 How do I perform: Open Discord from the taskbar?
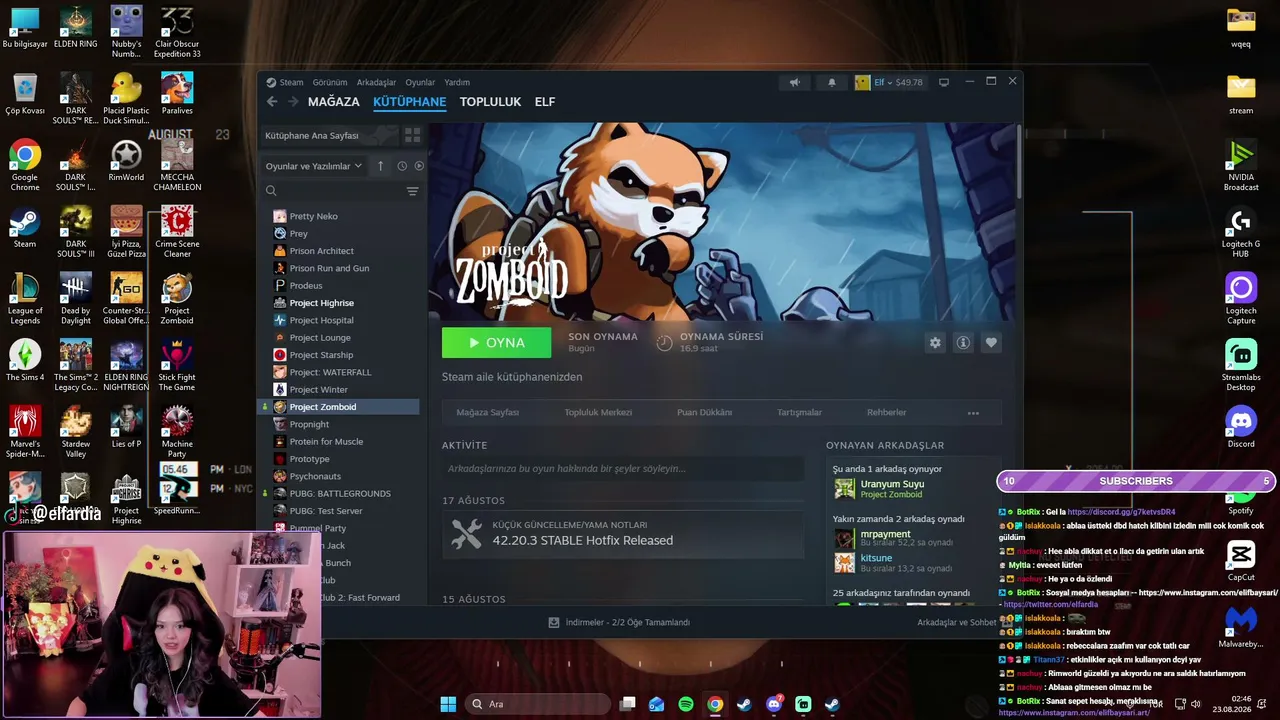pos(774,704)
